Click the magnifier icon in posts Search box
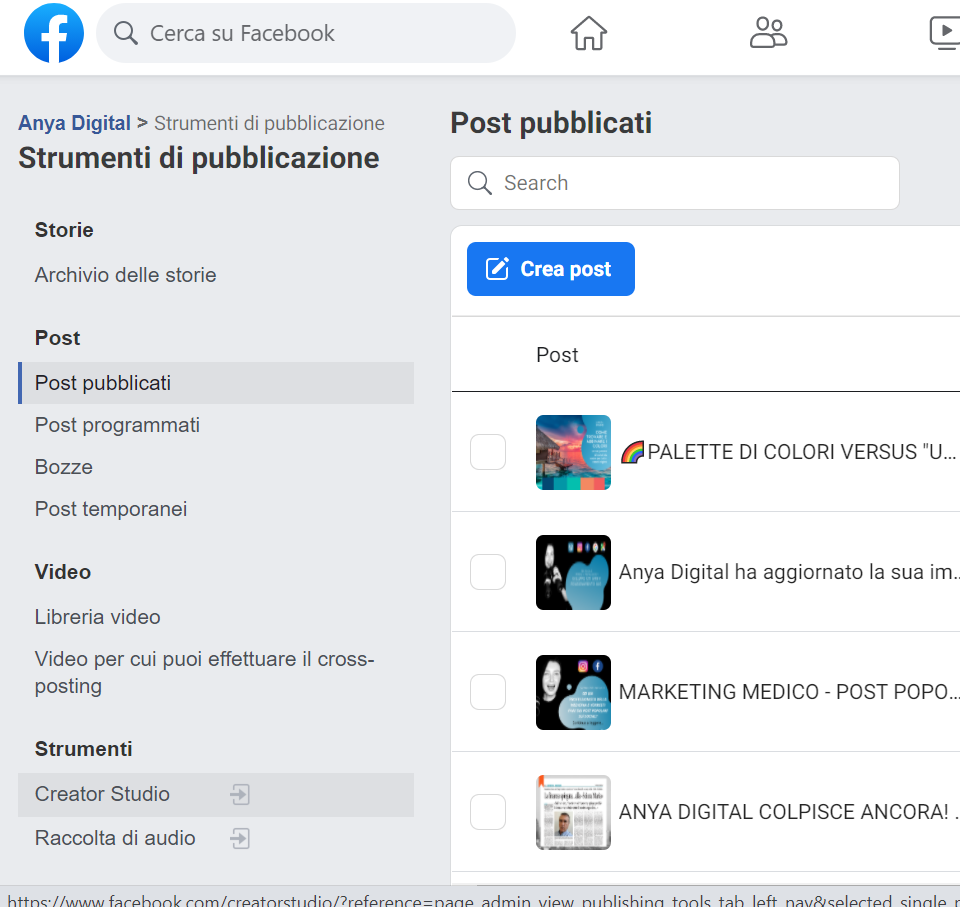 pos(480,183)
